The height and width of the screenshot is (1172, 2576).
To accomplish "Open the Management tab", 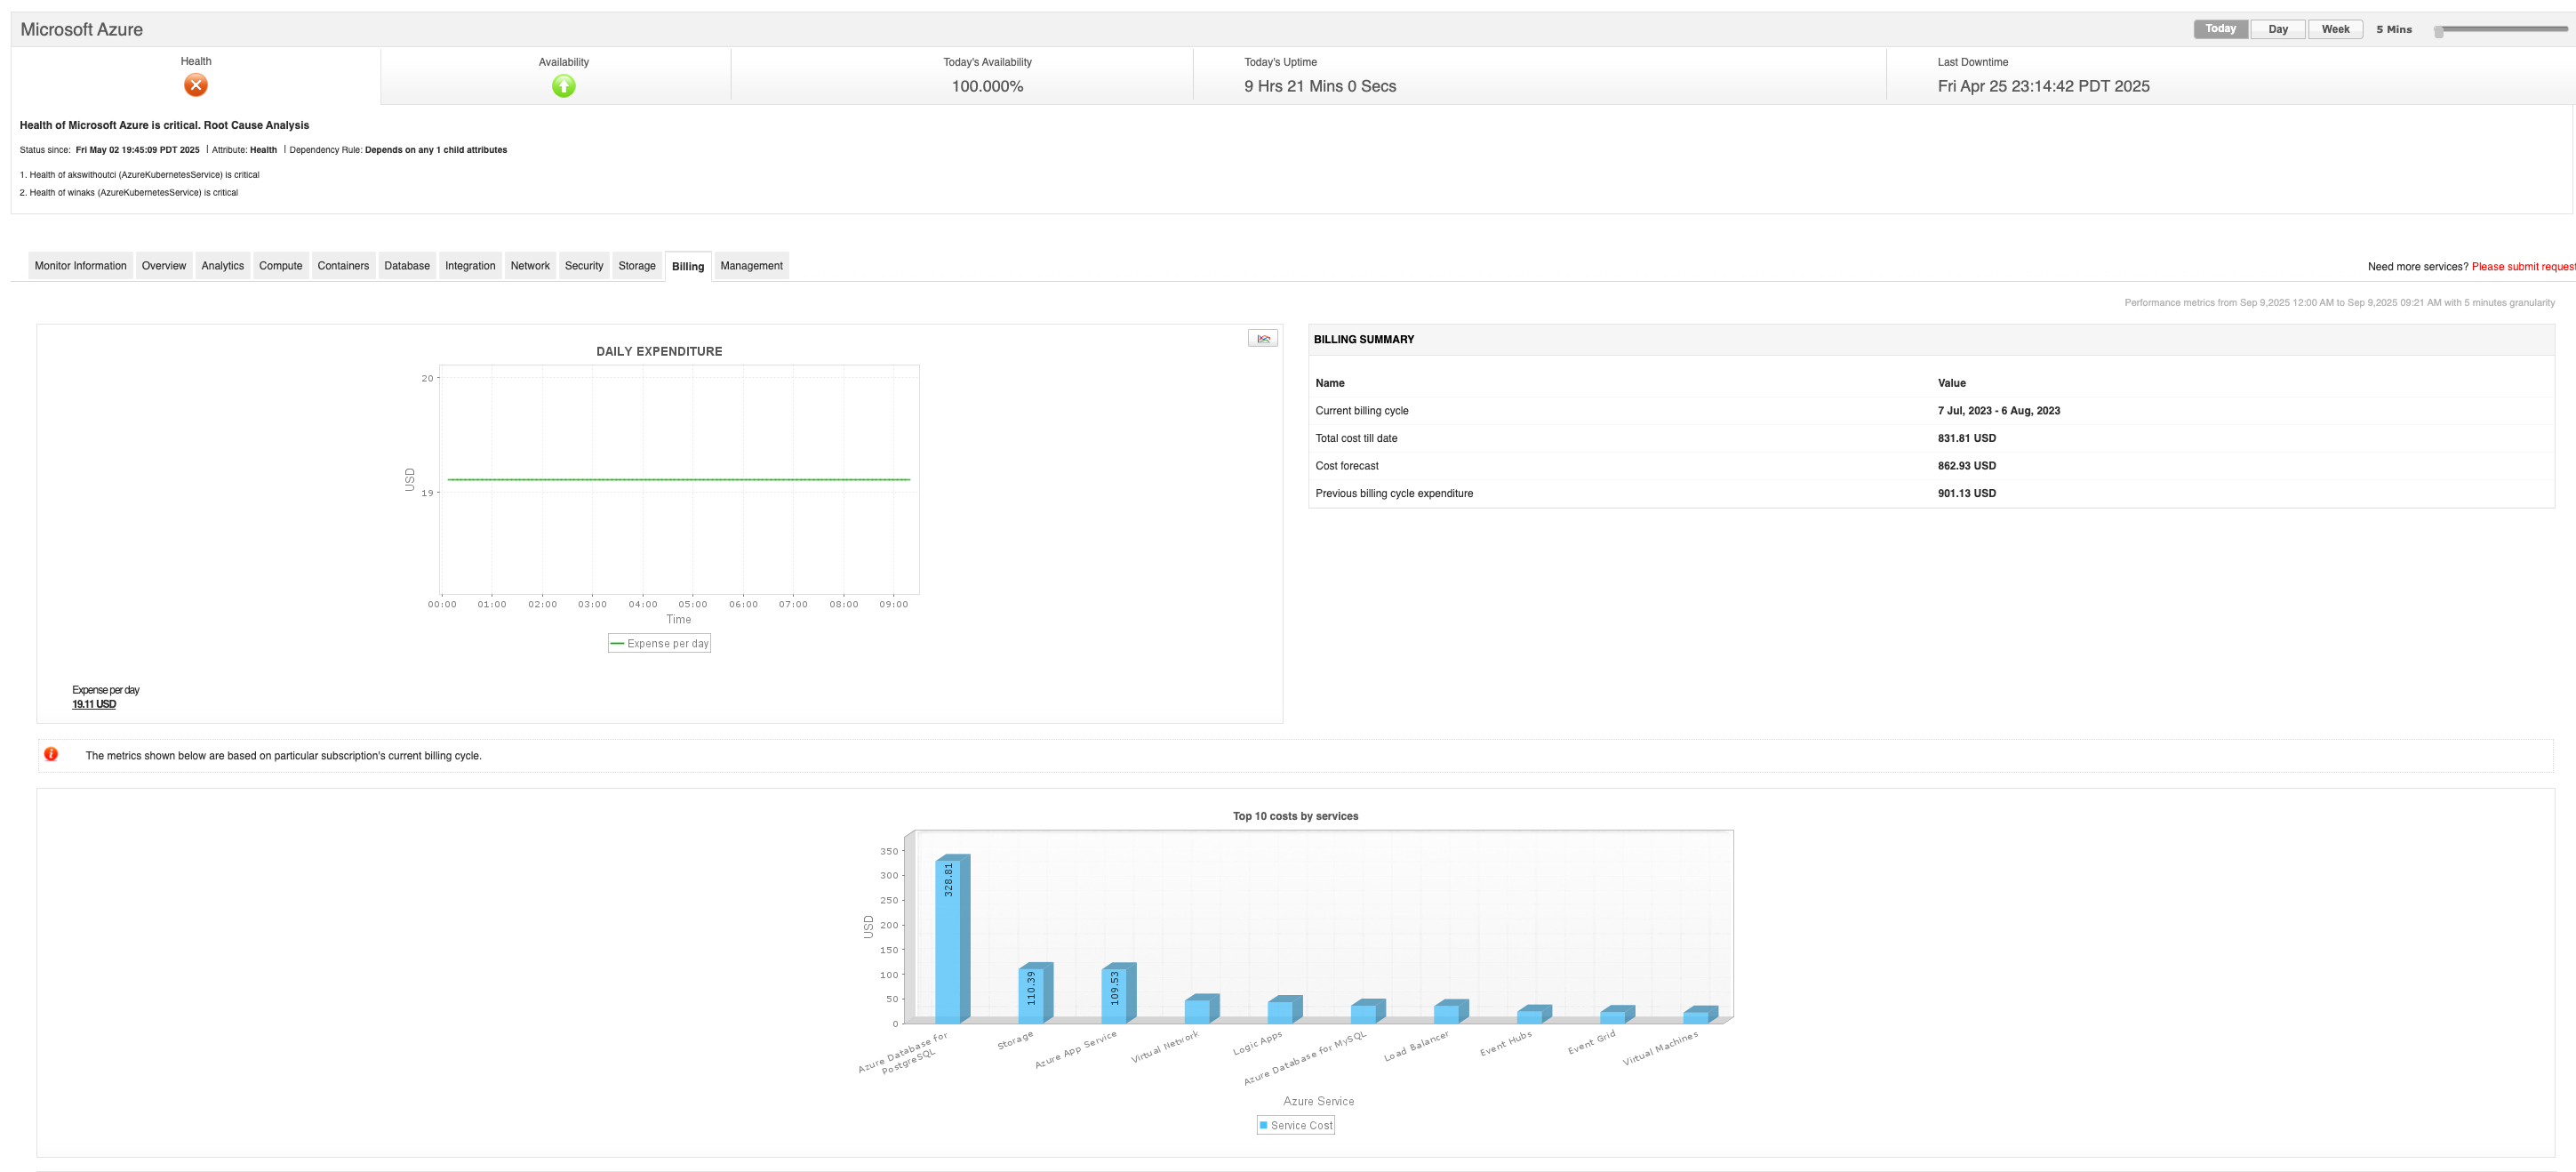I will [x=751, y=266].
